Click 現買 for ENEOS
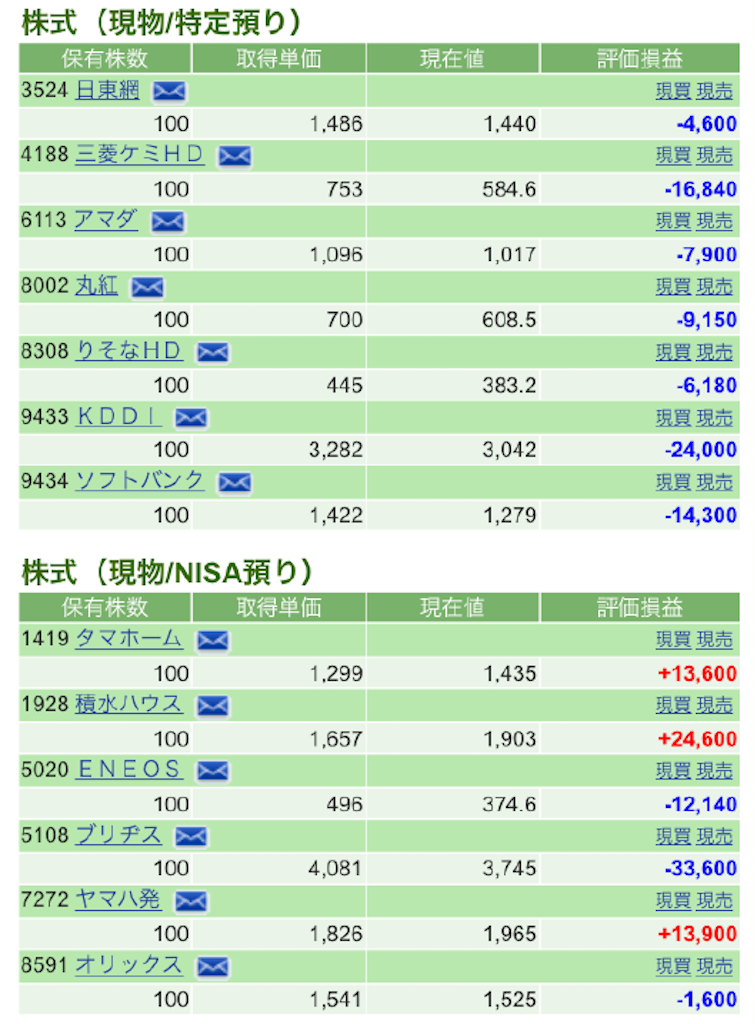This screenshot has width=755, height=1024. point(673,771)
